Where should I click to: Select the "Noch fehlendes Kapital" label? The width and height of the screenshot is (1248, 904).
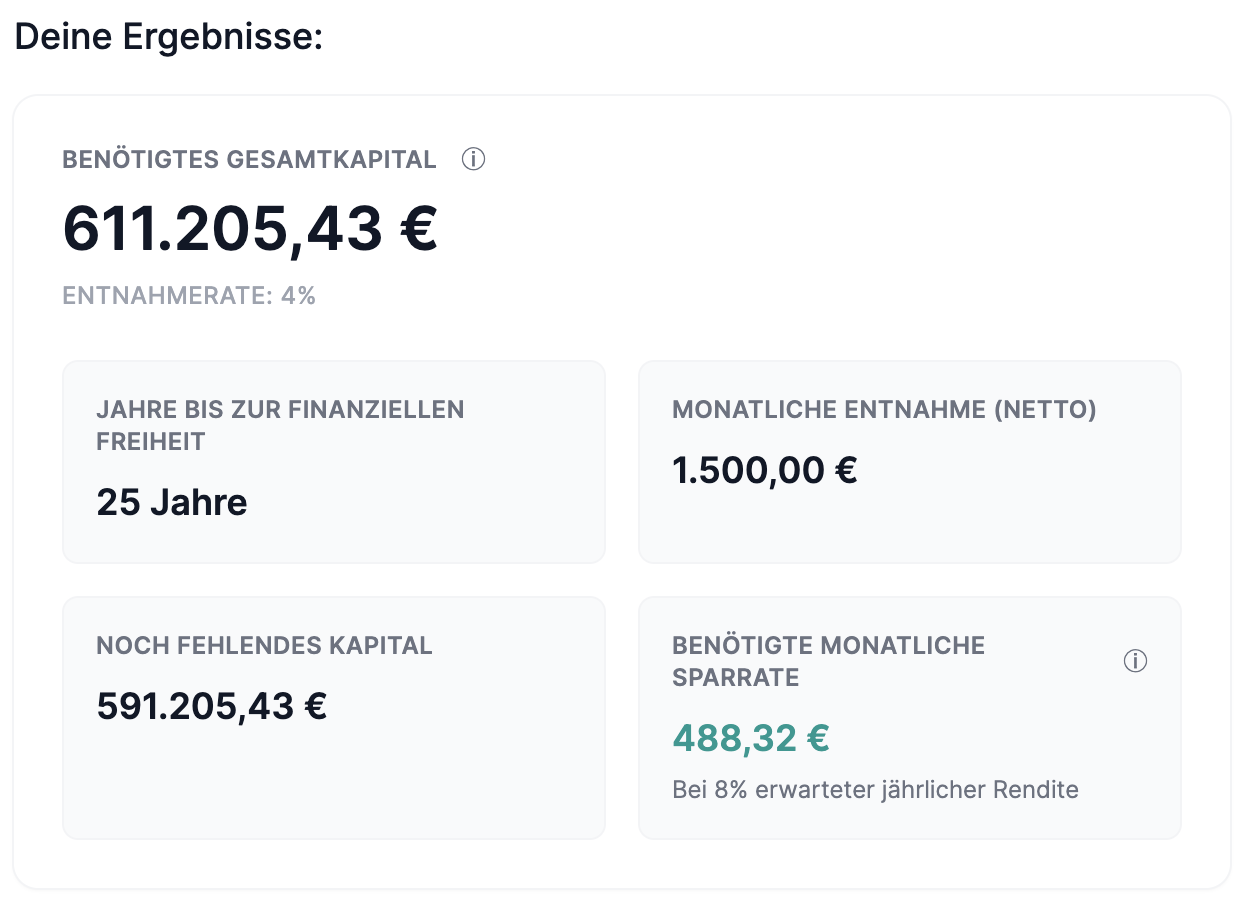point(264,645)
